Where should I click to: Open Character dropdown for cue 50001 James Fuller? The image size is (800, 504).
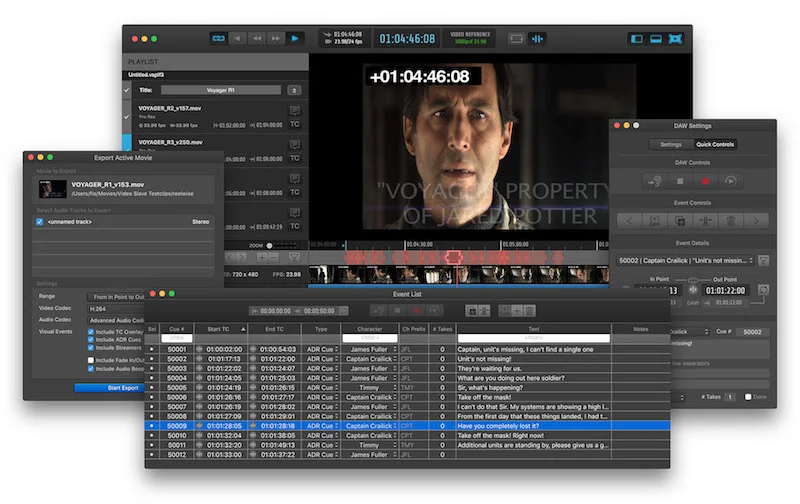tap(369, 349)
